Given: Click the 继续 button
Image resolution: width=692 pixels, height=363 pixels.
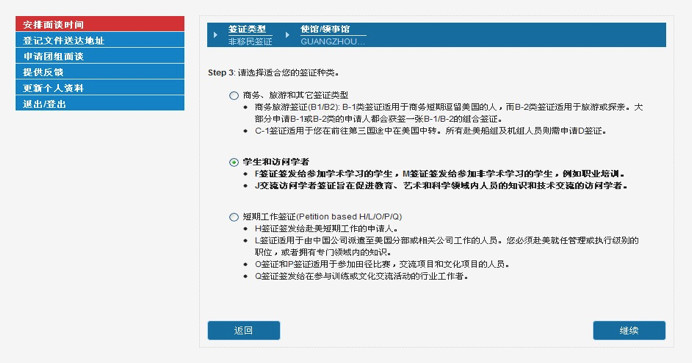Looking at the screenshot, I should click(629, 330).
